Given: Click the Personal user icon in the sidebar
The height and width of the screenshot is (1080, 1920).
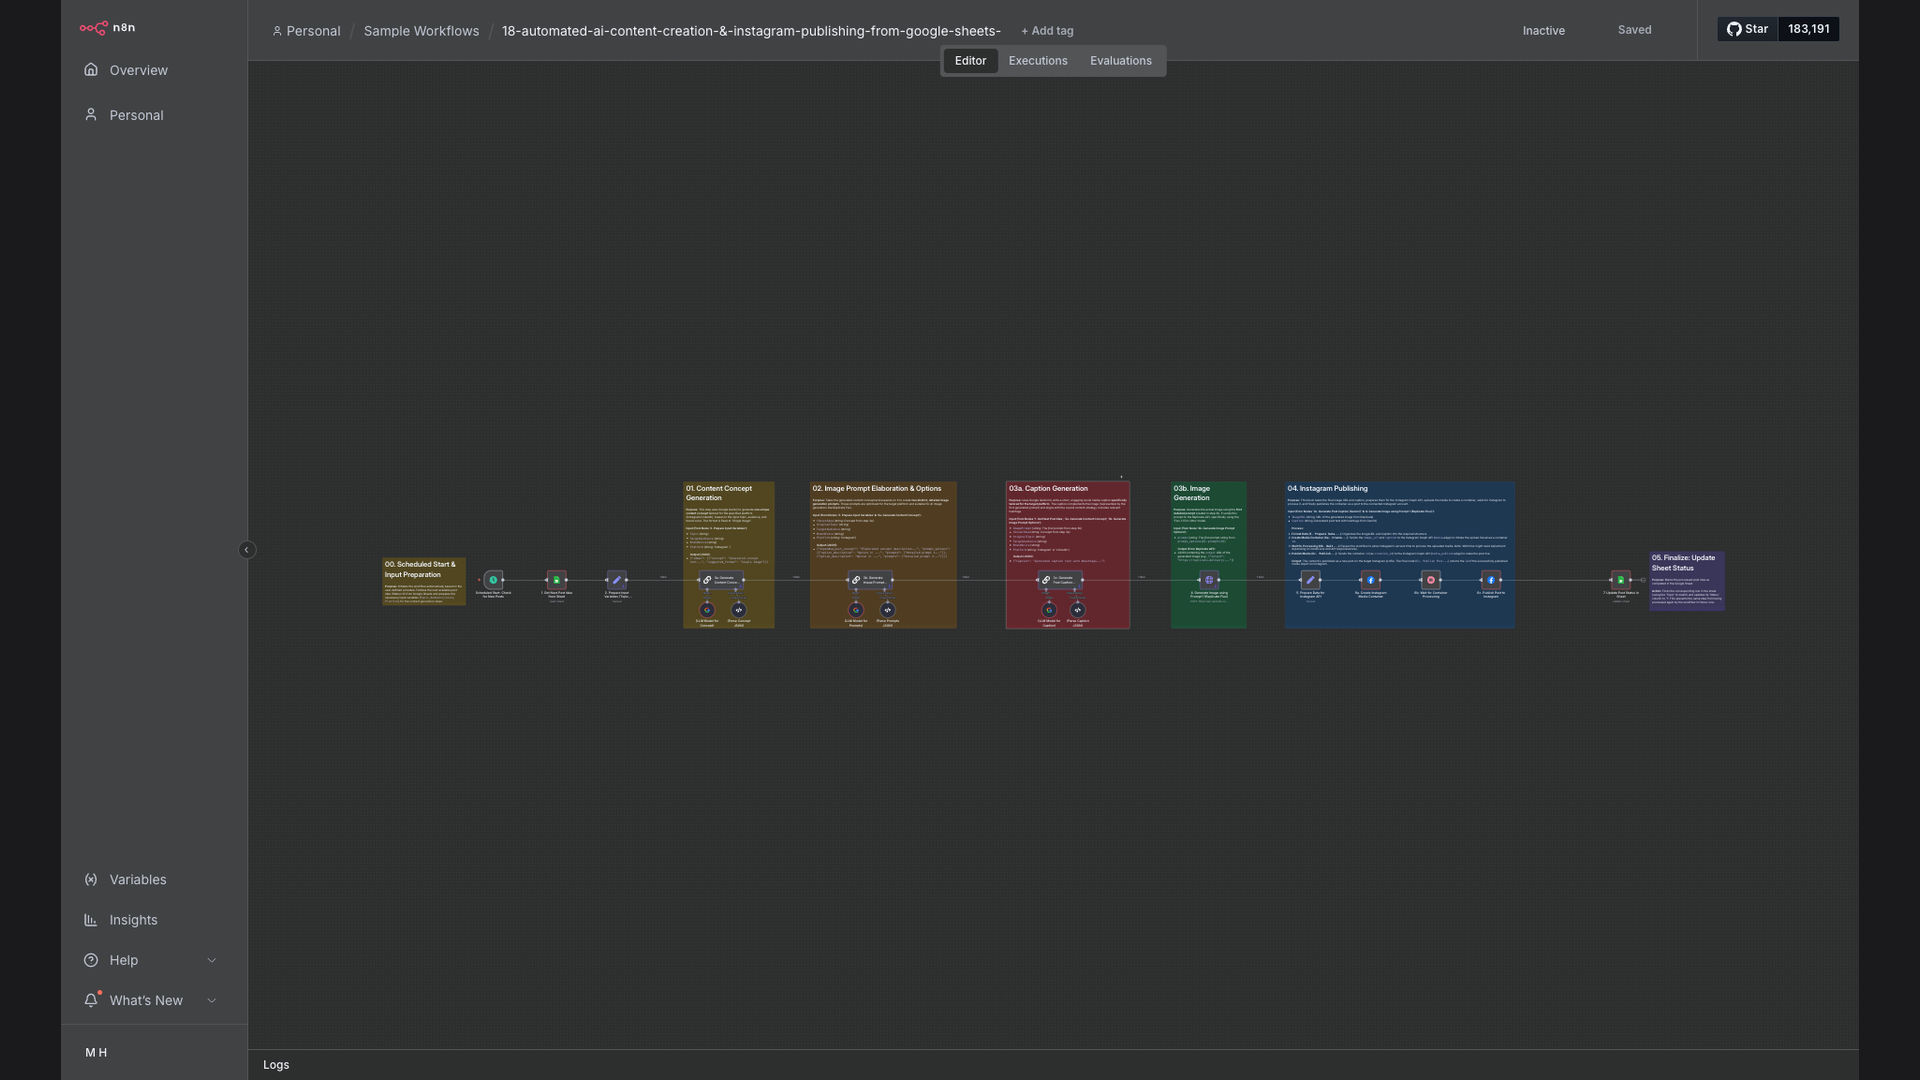Looking at the screenshot, I should [91, 115].
